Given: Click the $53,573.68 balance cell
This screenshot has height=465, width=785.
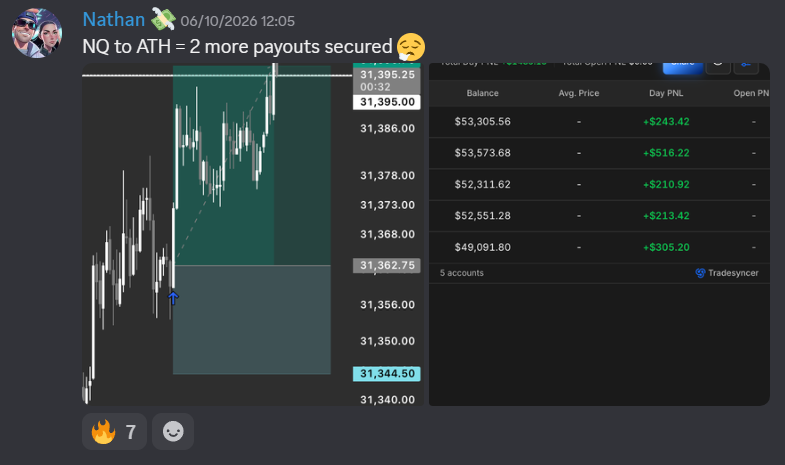Looking at the screenshot, I should 483,153.
